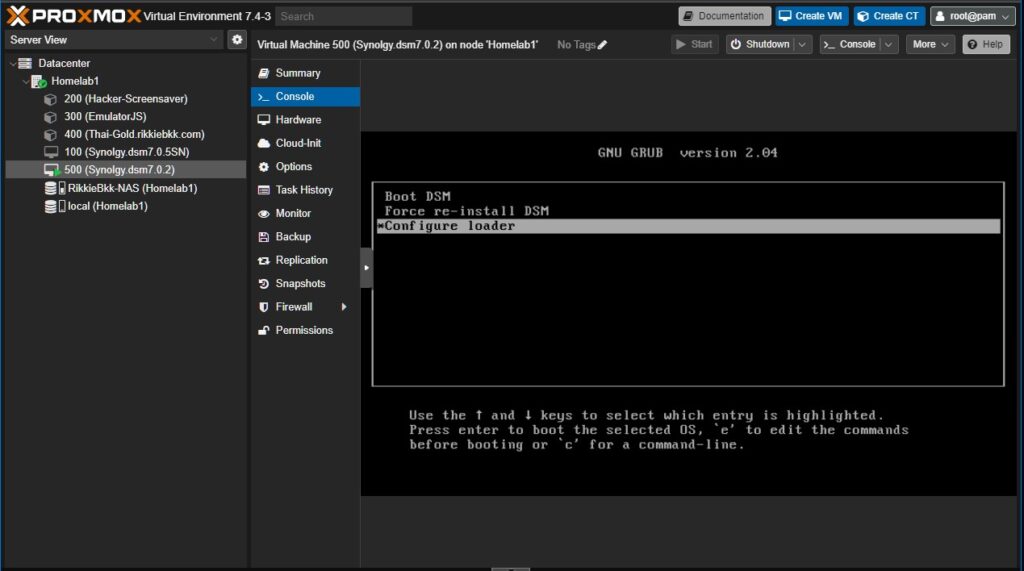Click Create CT button

(x=889, y=16)
